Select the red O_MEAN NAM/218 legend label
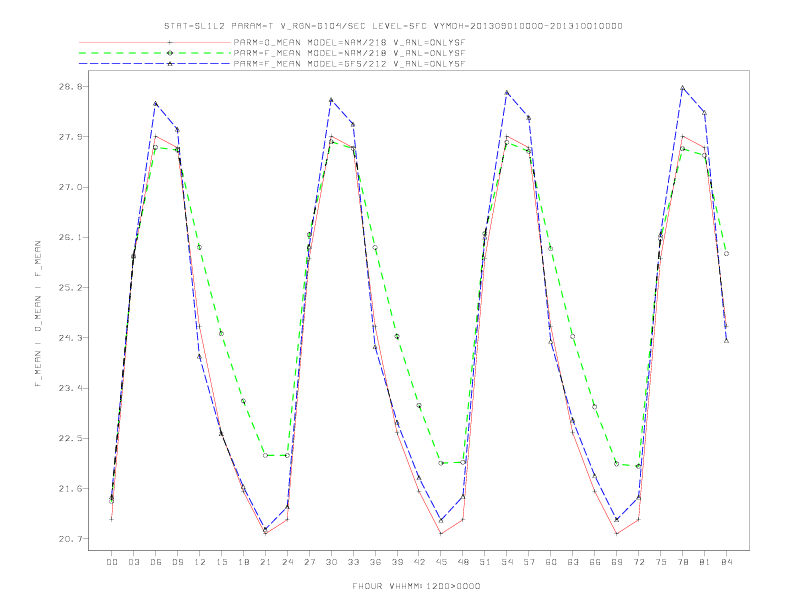Image resolution: width=792 pixels, height=612 pixels. (x=349, y=42)
